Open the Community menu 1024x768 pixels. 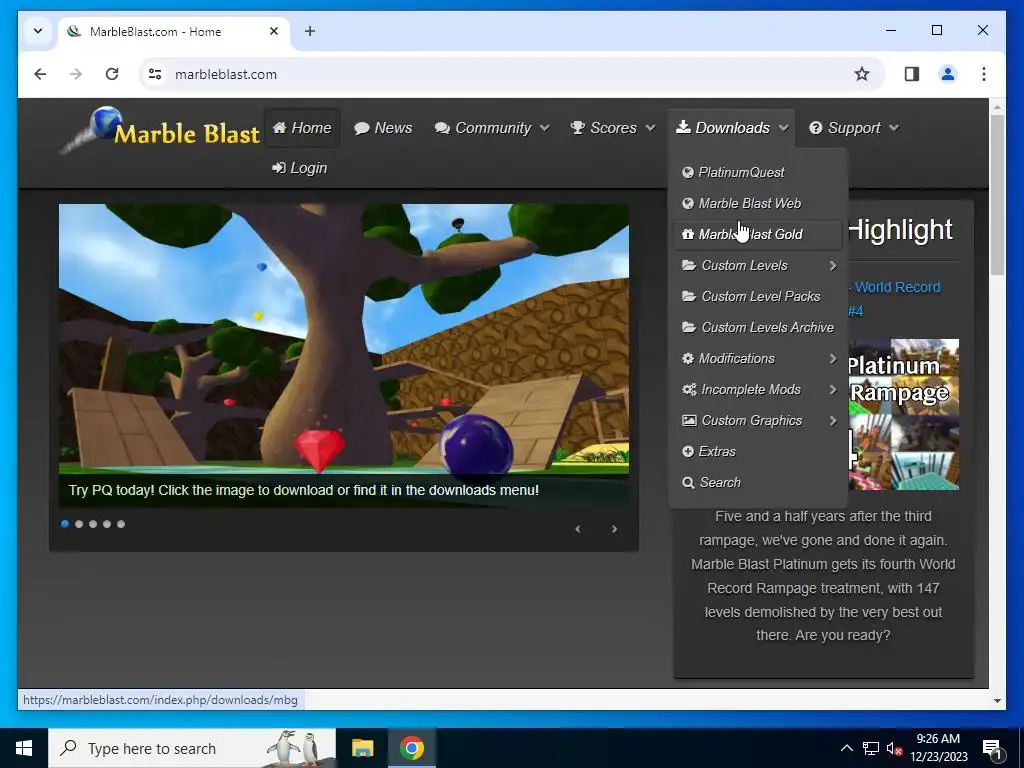pyautogui.click(x=492, y=128)
